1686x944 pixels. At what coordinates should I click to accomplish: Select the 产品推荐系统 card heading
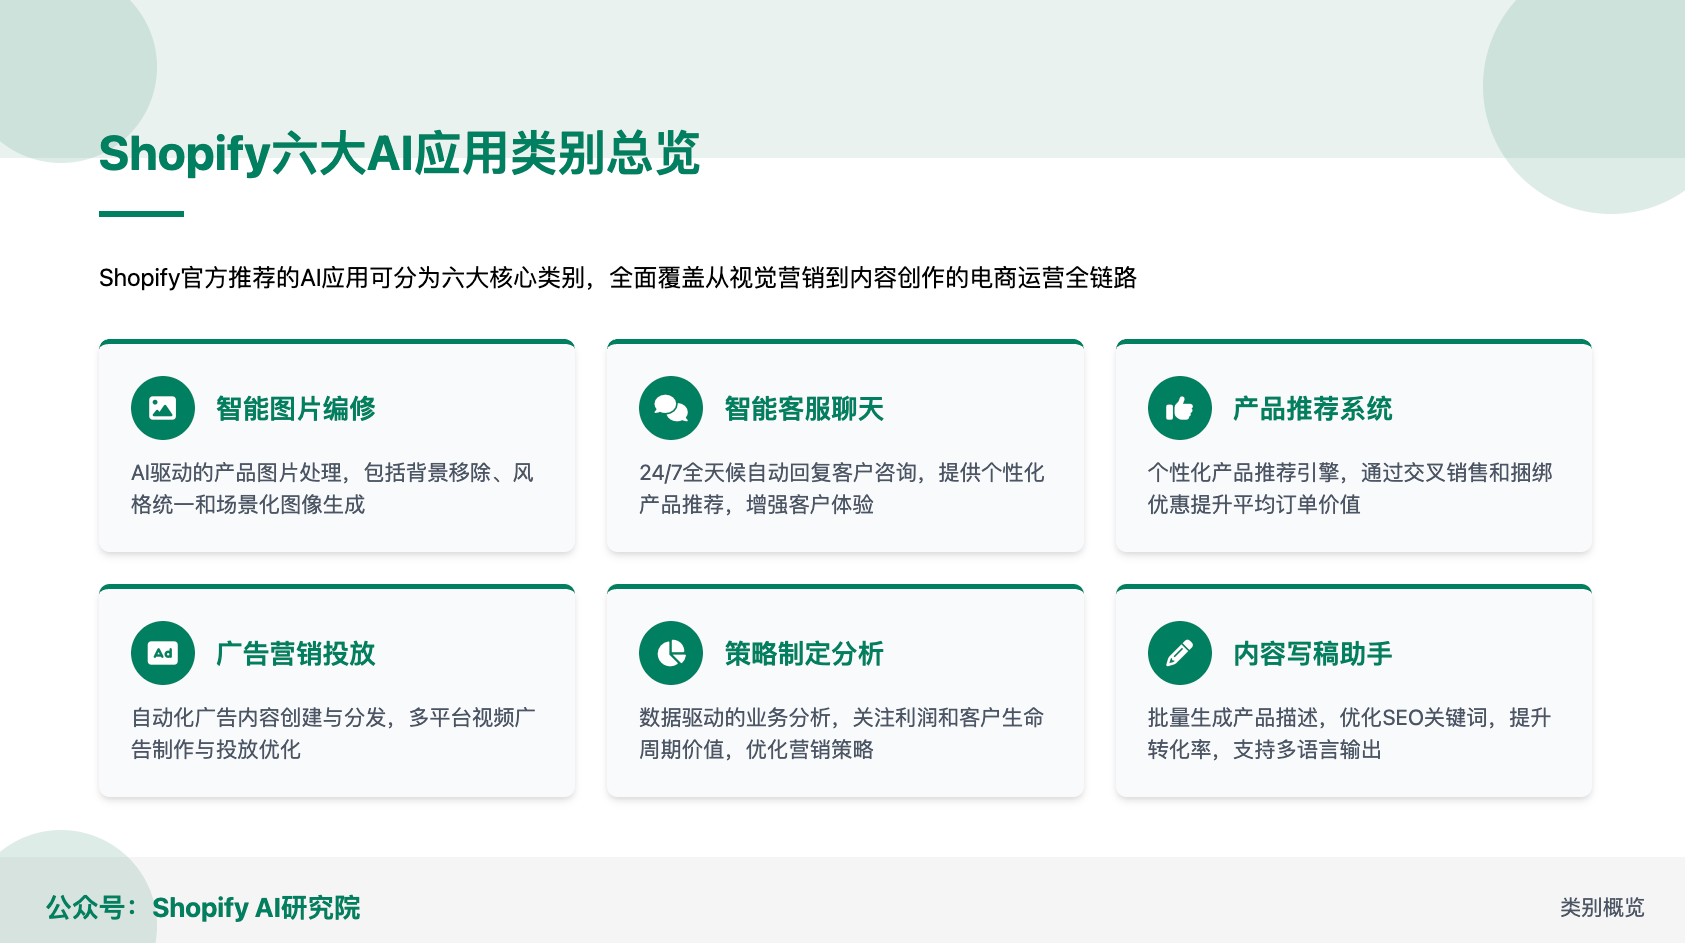pos(1313,408)
